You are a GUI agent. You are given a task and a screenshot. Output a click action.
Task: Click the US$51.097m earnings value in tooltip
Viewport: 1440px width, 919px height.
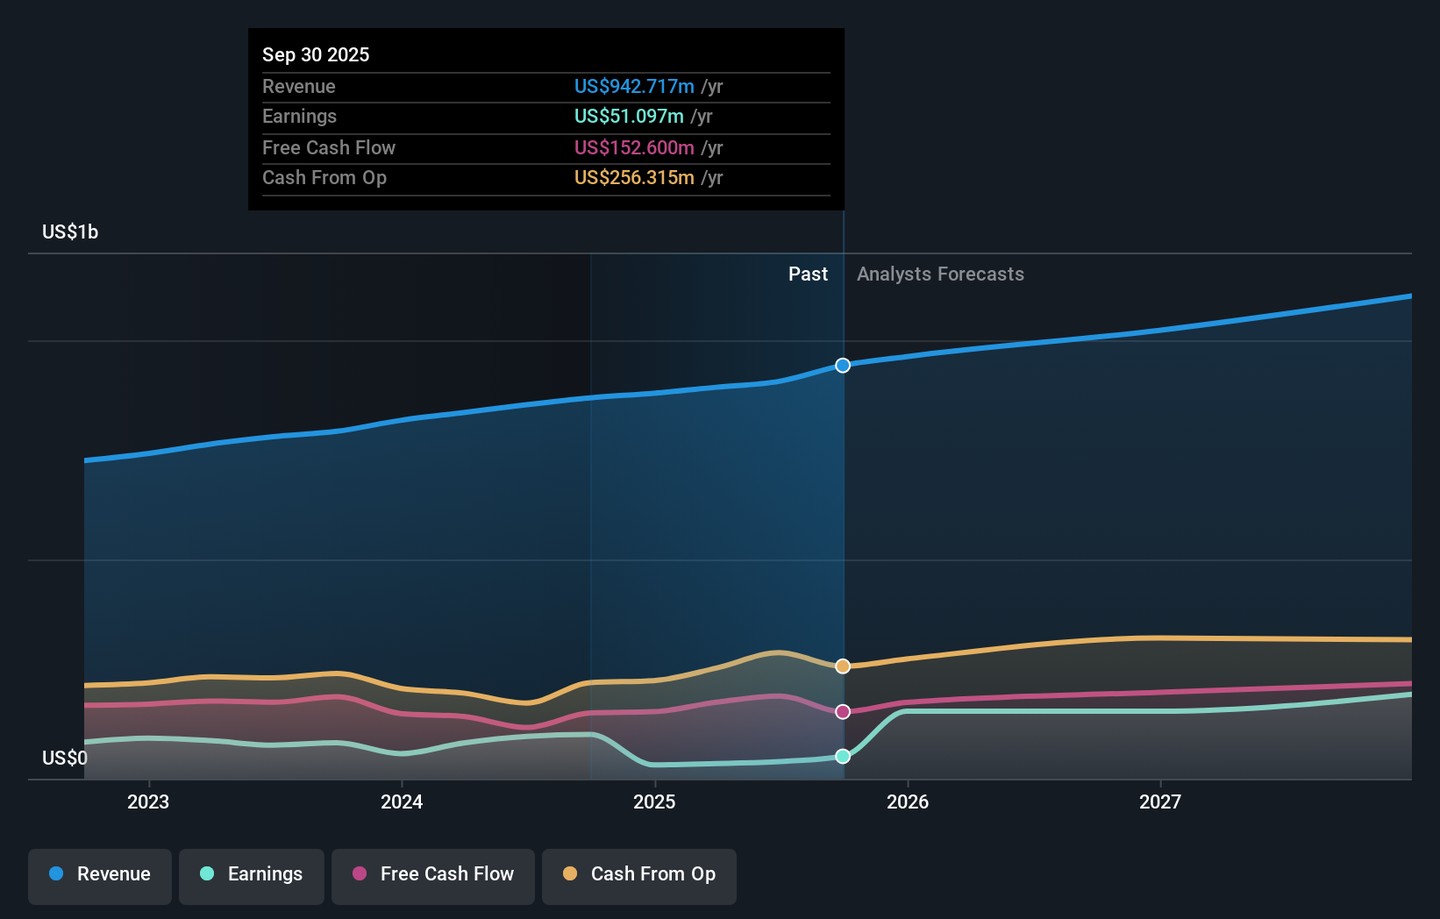coord(629,117)
